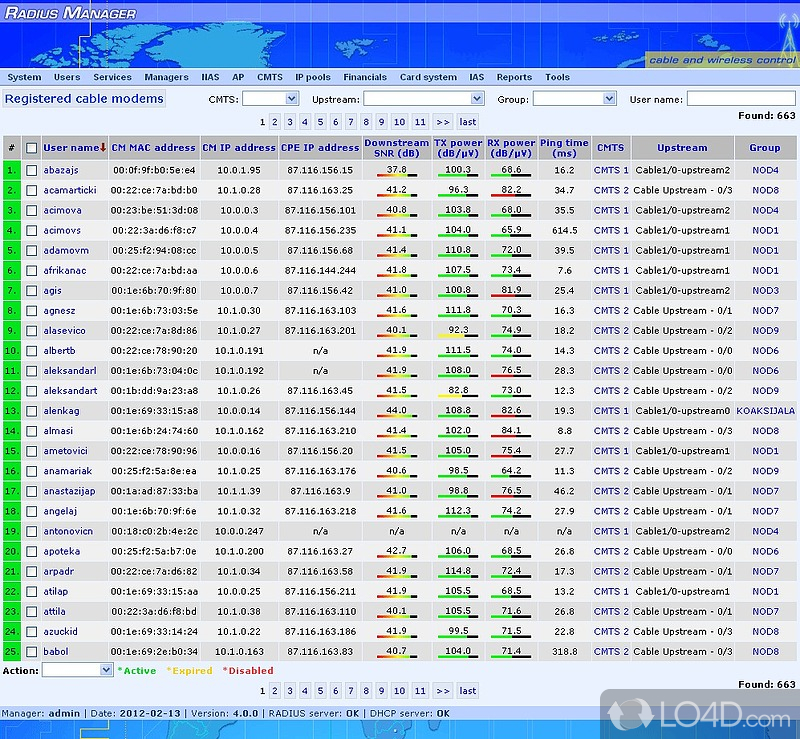Open the Action dropdown below the table
Viewport: 800px width, 739px height.
pos(76,670)
